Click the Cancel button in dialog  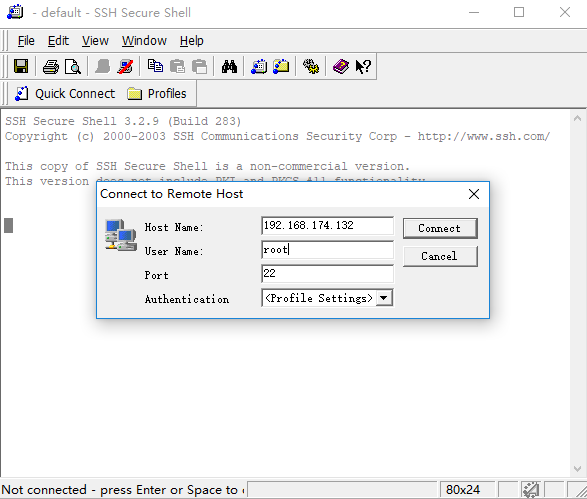pos(440,256)
